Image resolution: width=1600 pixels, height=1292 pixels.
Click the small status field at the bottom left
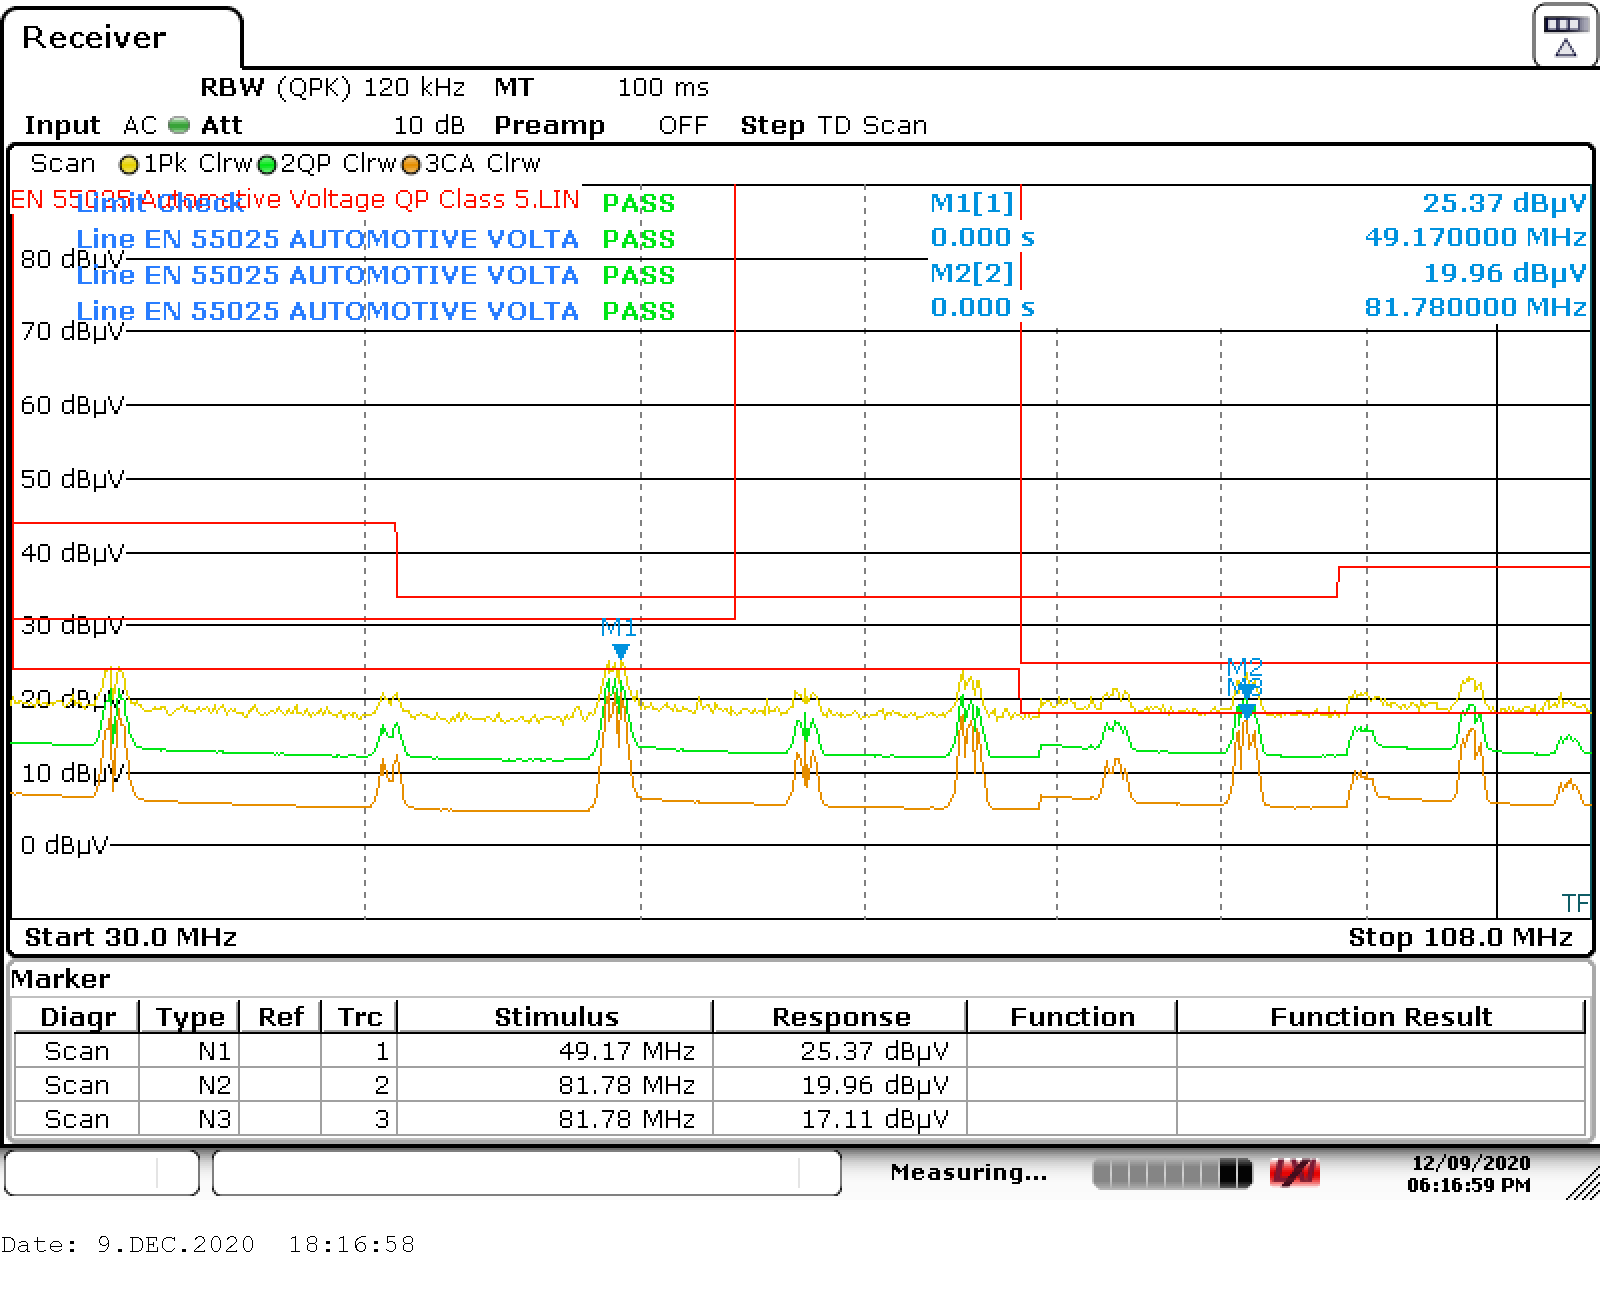point(102,1173)
